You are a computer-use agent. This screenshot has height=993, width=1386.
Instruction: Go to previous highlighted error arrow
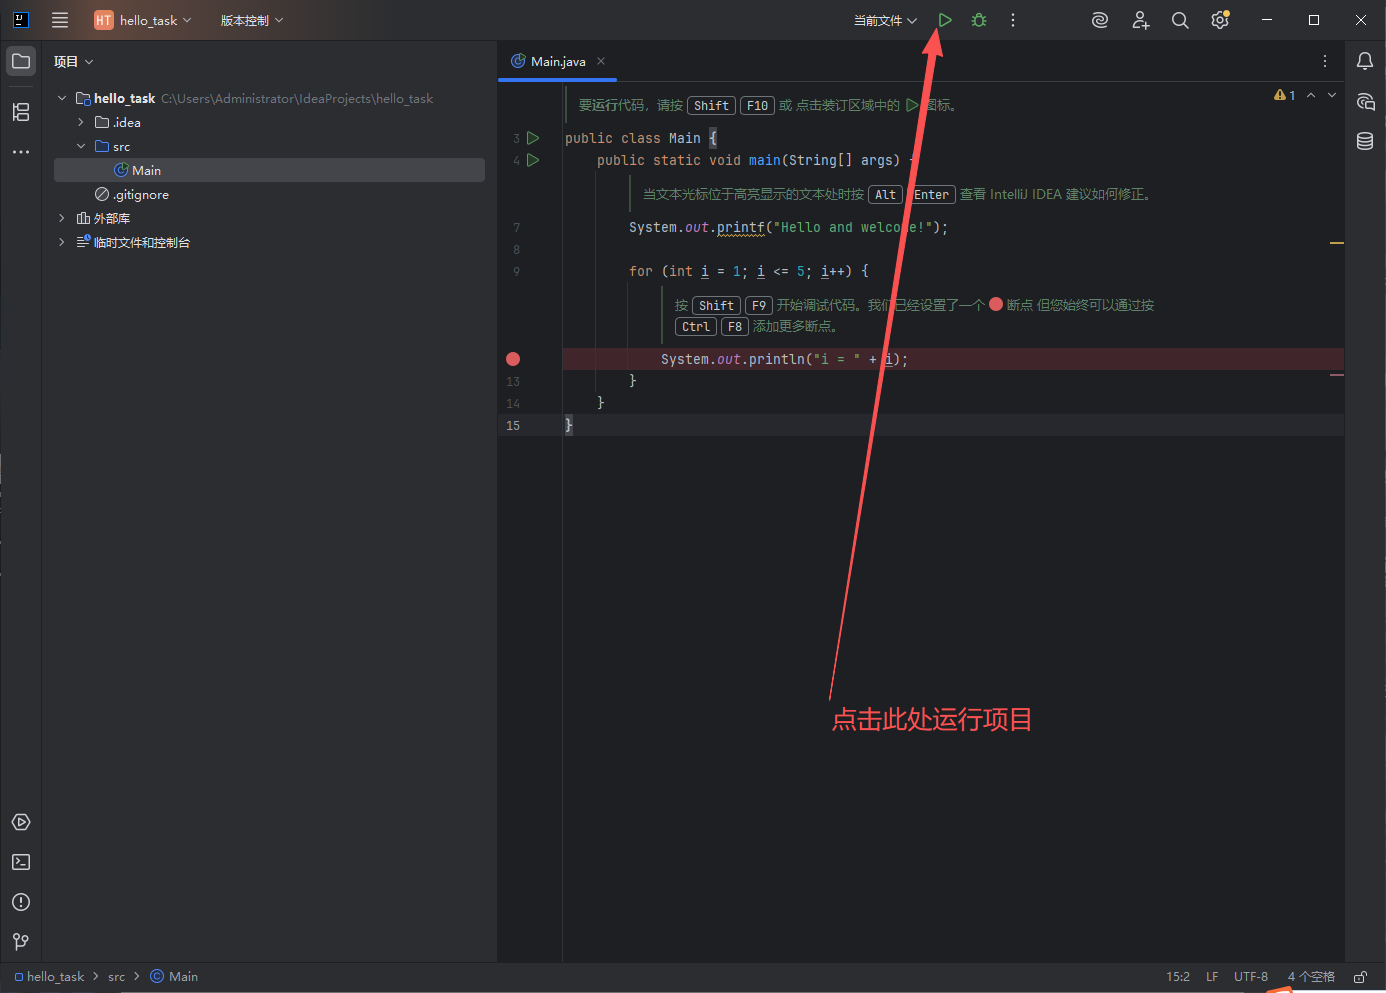[x=1311, y=95]
